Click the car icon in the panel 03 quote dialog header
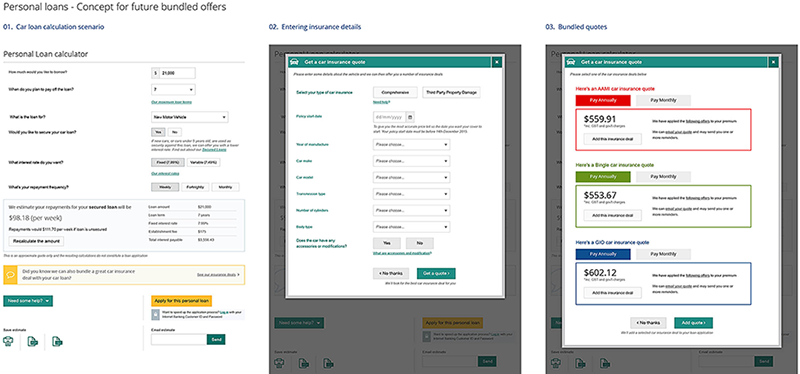Image resolution: width=800 pixels, height=374 pixels. click(x=570, y=62)
